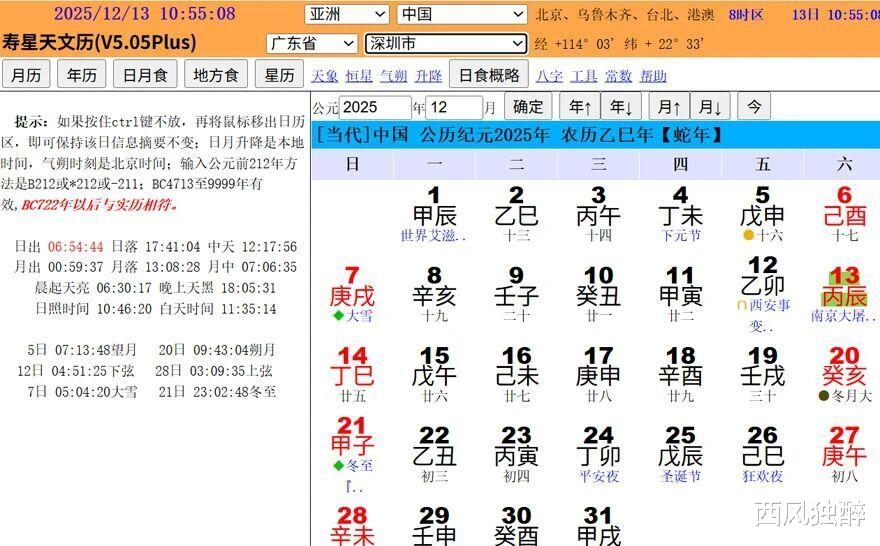
Task: Open the country dropdown showing 中国
Action: tap(462, 14)
